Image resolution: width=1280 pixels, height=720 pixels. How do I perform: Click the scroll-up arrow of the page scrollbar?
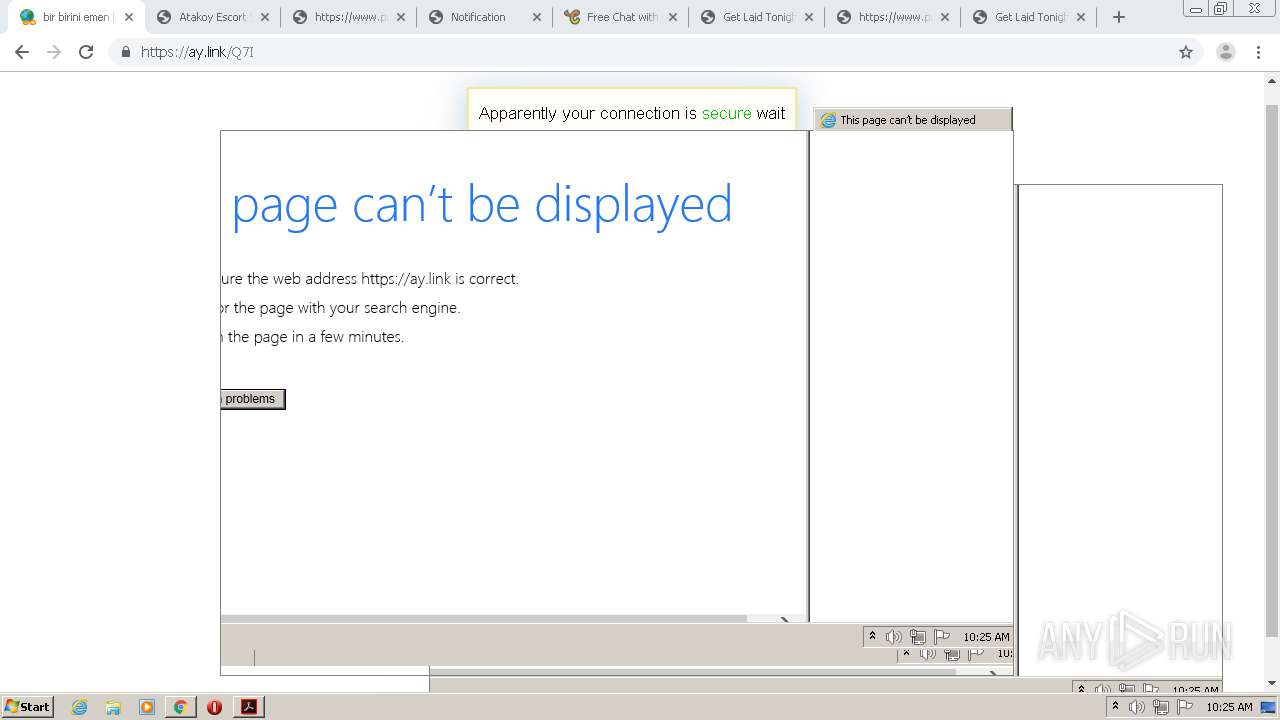click(1272, 82)
